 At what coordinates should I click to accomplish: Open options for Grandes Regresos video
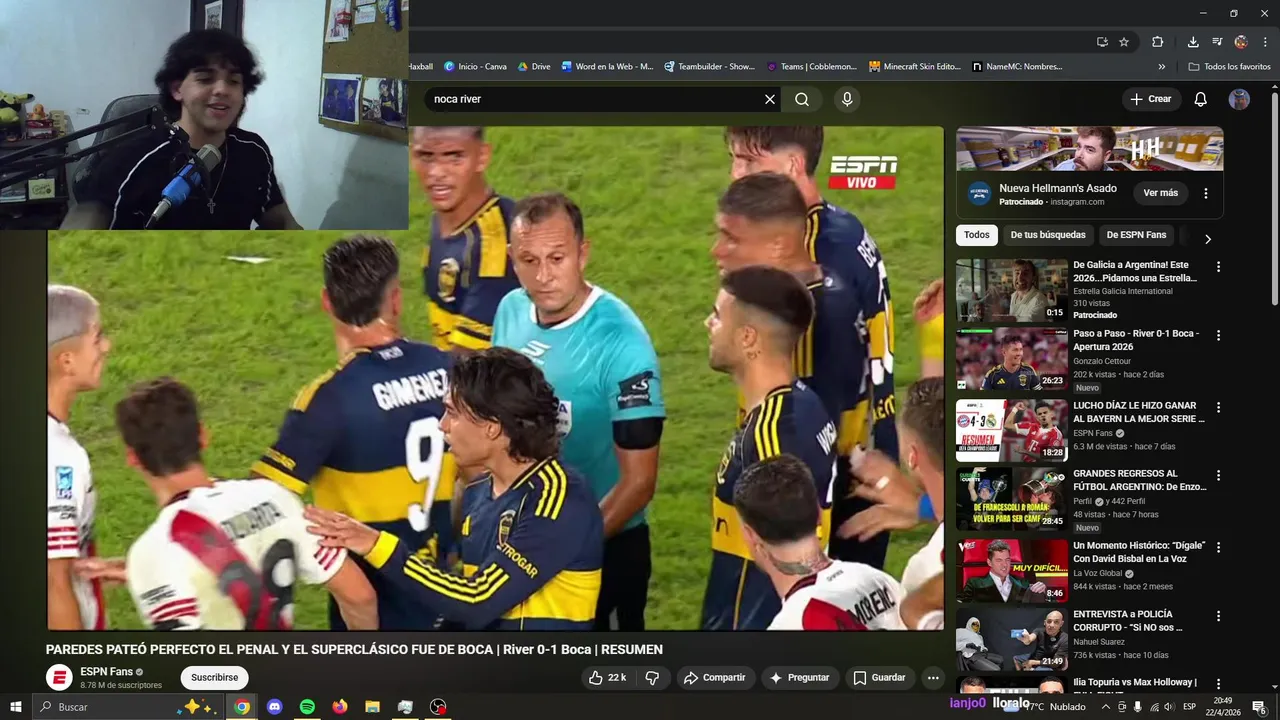[x=1218, y=475]
